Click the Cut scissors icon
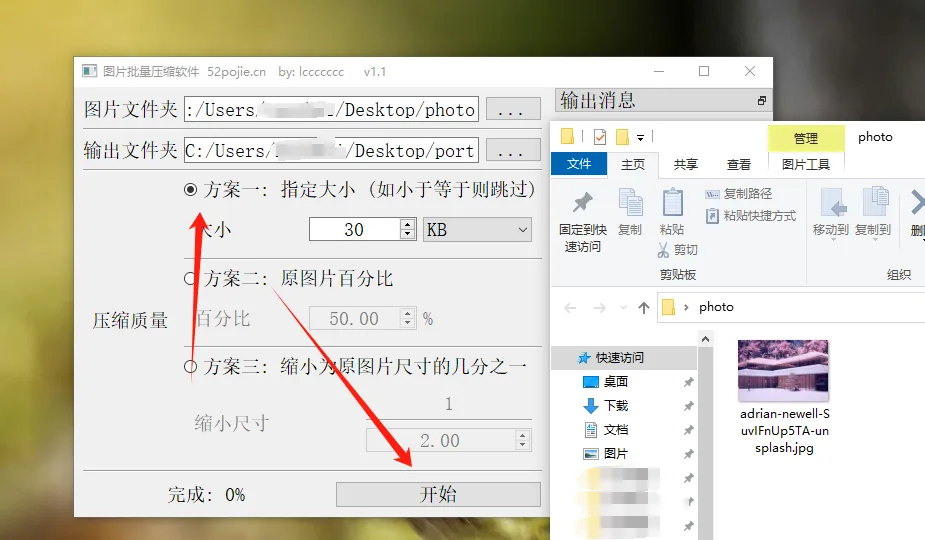Image resolution: width=925 pixels, height=540 pixels. (663, 250)
